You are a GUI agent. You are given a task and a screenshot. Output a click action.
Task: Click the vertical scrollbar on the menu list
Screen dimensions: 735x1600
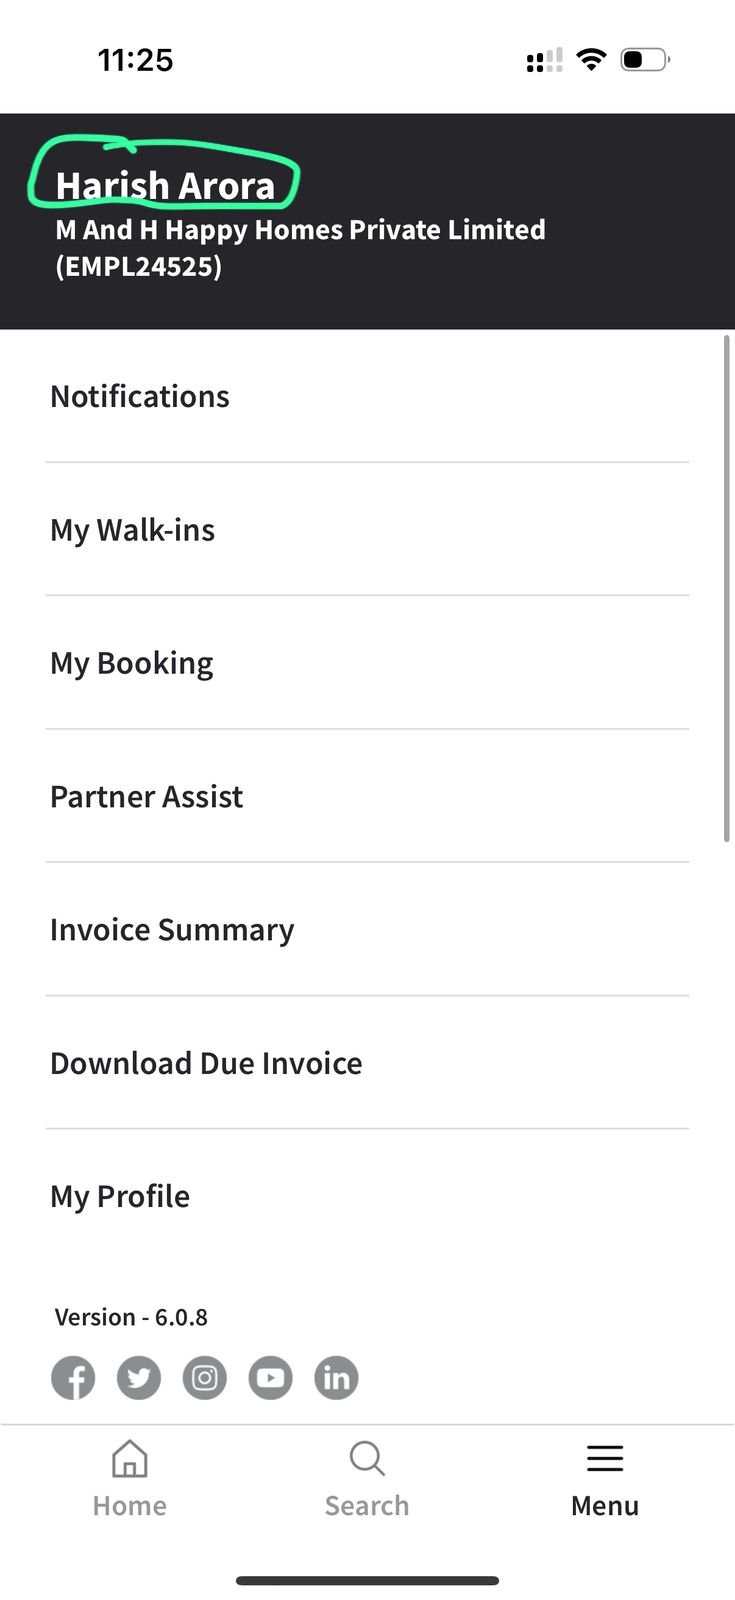tap(726, 588)
